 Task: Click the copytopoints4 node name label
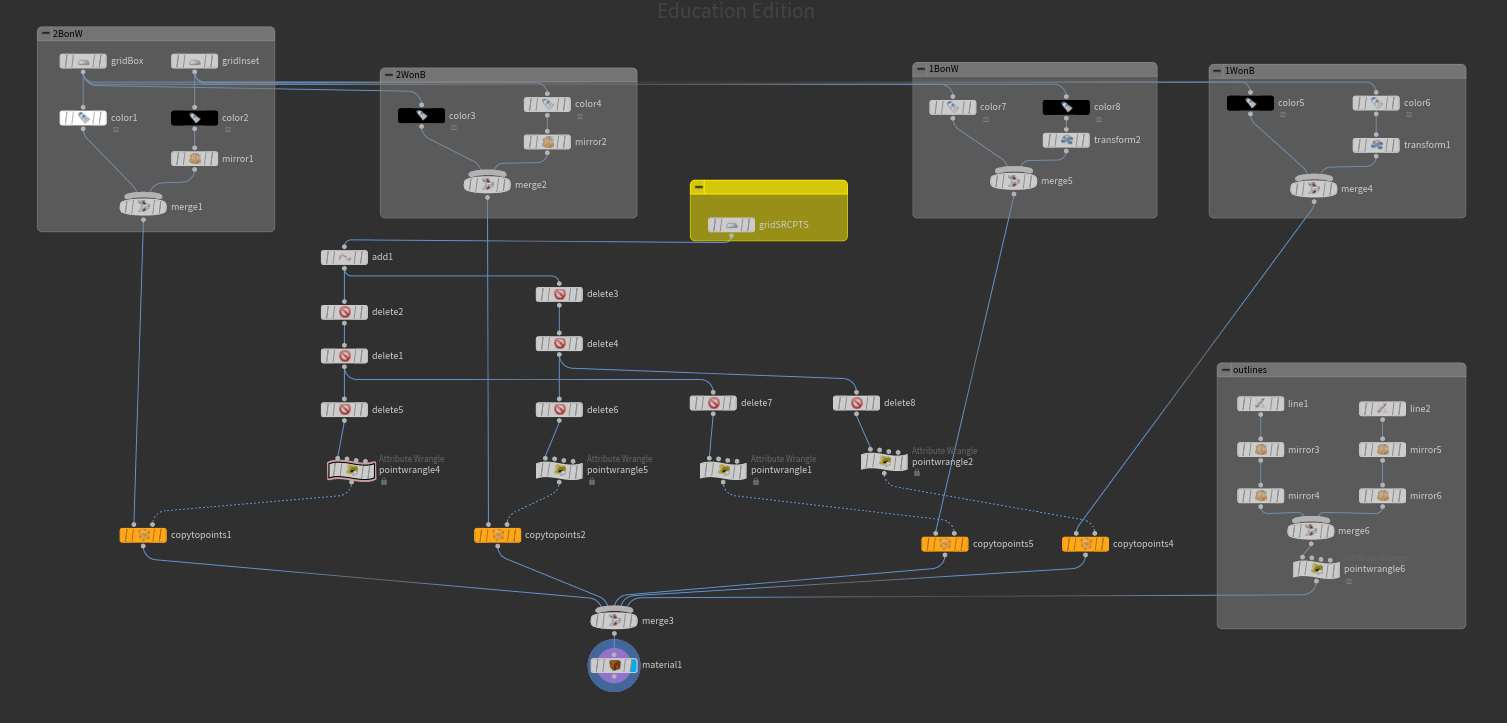pos(1143,545)
